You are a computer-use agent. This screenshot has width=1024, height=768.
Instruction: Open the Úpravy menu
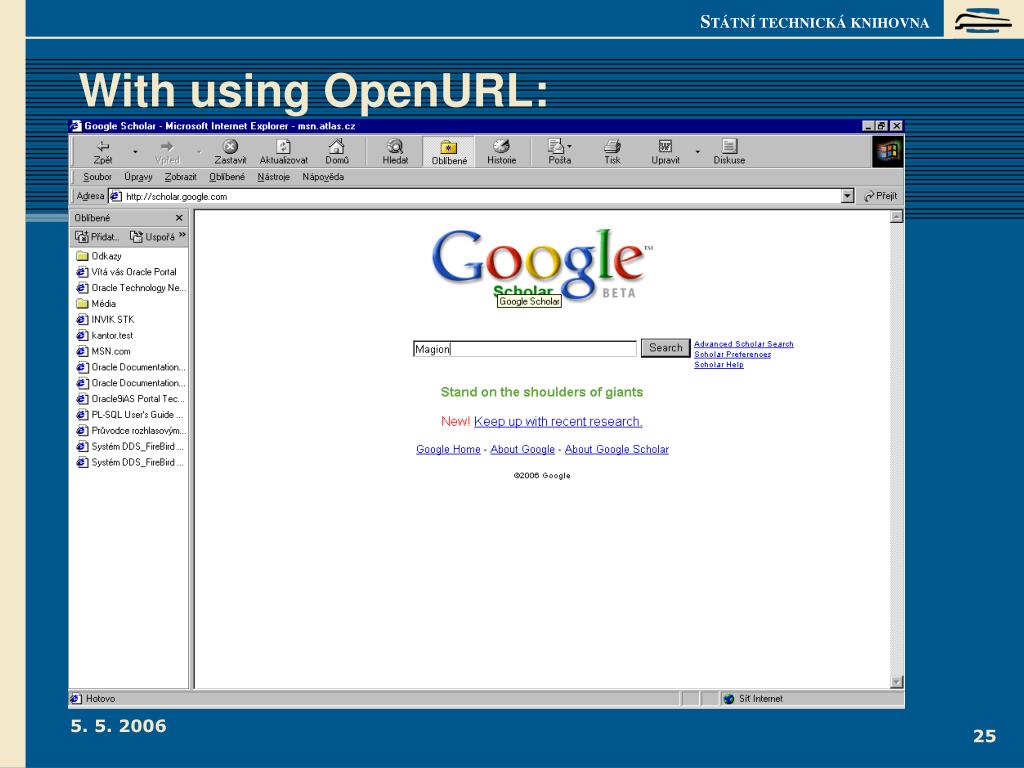138,177
